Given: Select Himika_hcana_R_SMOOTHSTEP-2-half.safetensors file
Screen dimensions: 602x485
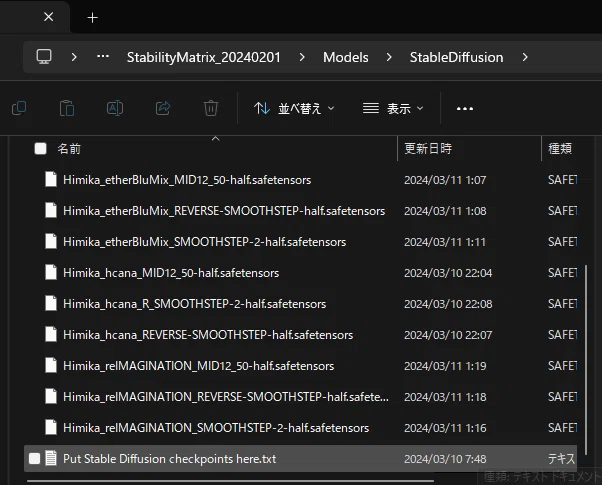Looking at the screenshot, I should click(x=195, y=304).
